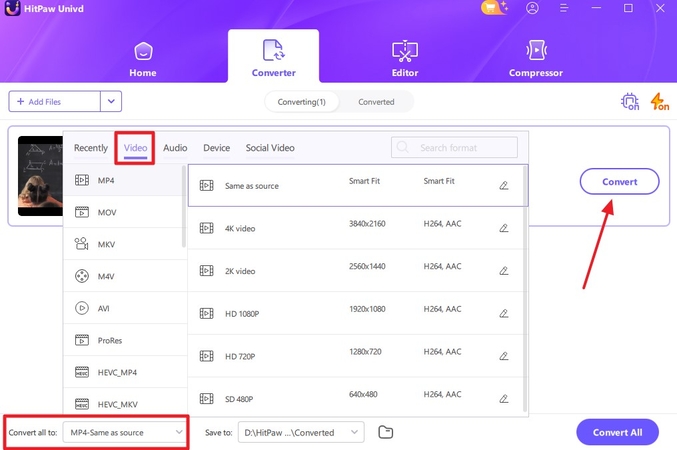Click the Convert All button
677x450 pixels.
click(617, 432)
